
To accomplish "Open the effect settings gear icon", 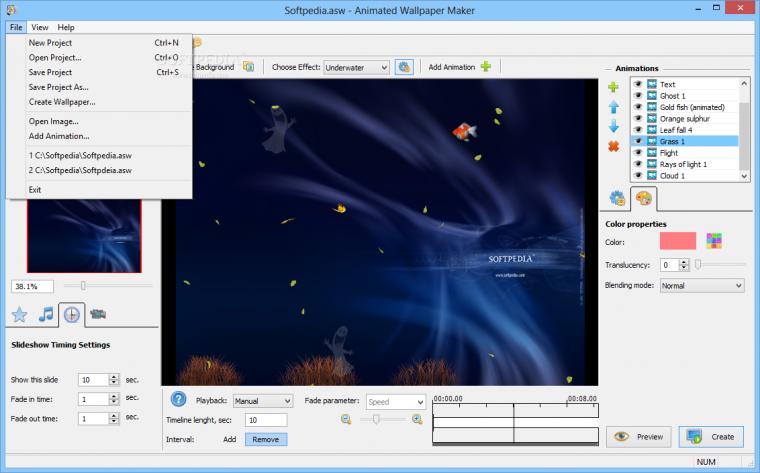I will [x=404, y=67].
